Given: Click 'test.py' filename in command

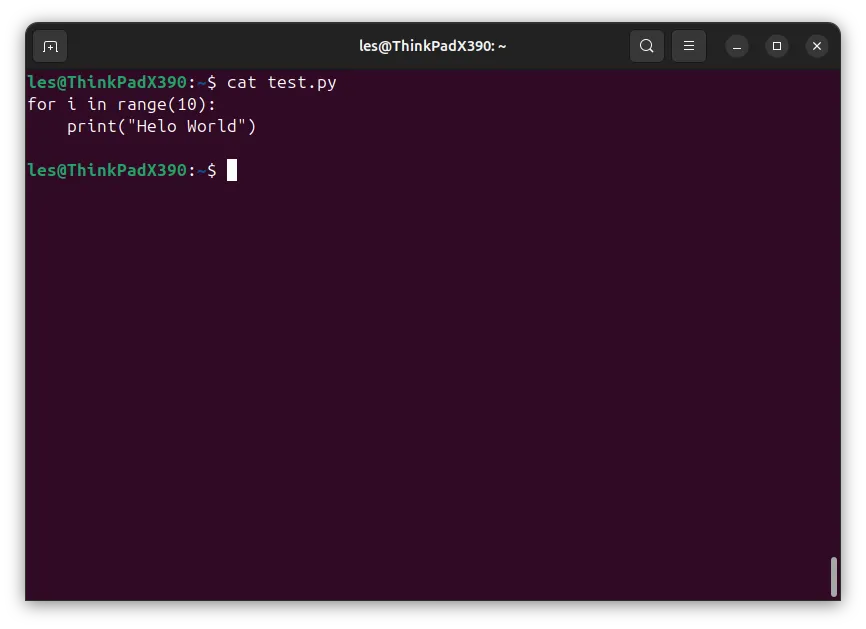Looking at the screenshot, I should point(302,83).
